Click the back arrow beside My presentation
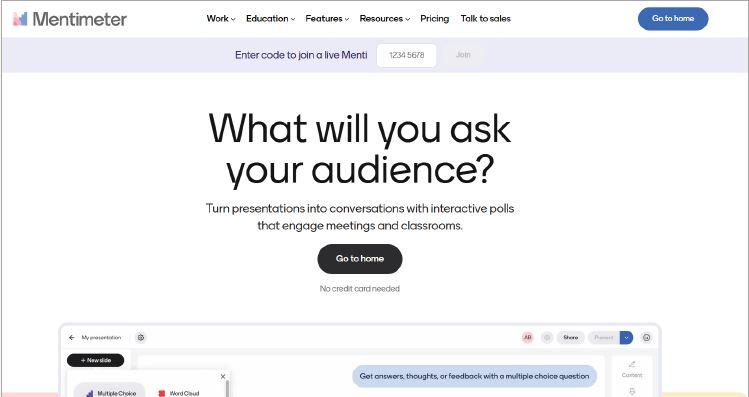Viewport: 749px width, 397px height. [72, 337]
